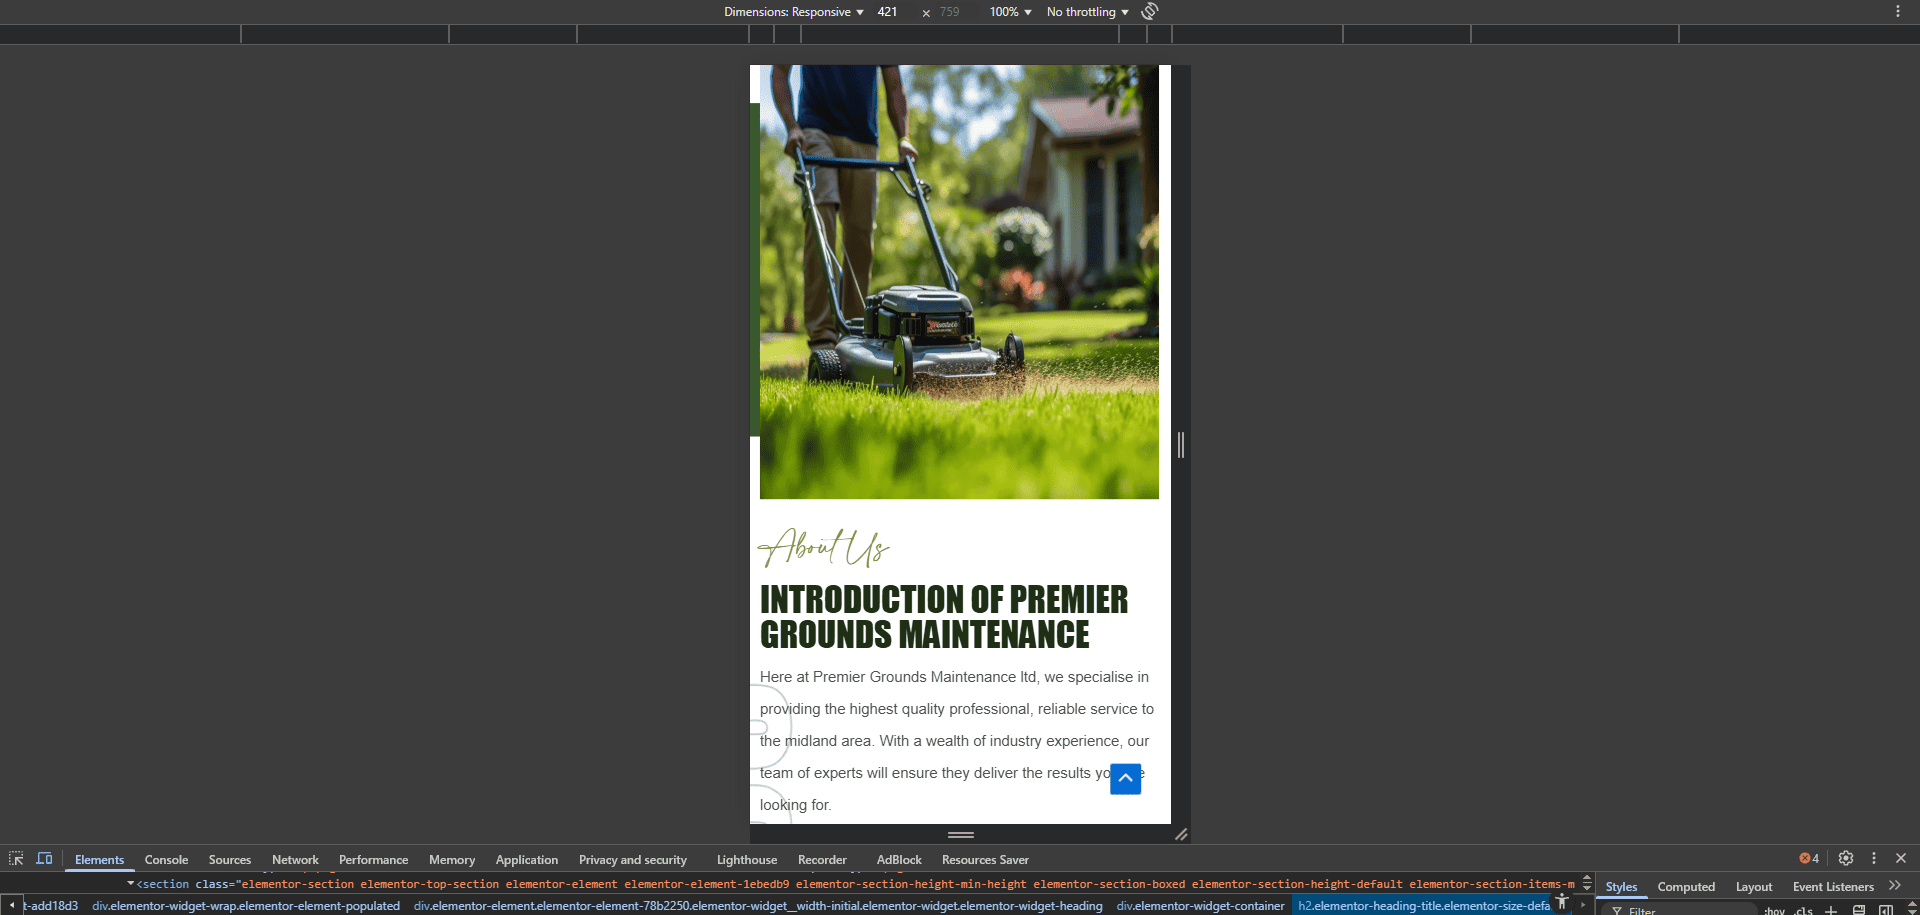Open the Lighthouse tab
The width and height of the screenshot is (1920, 915).
point(747,859)
